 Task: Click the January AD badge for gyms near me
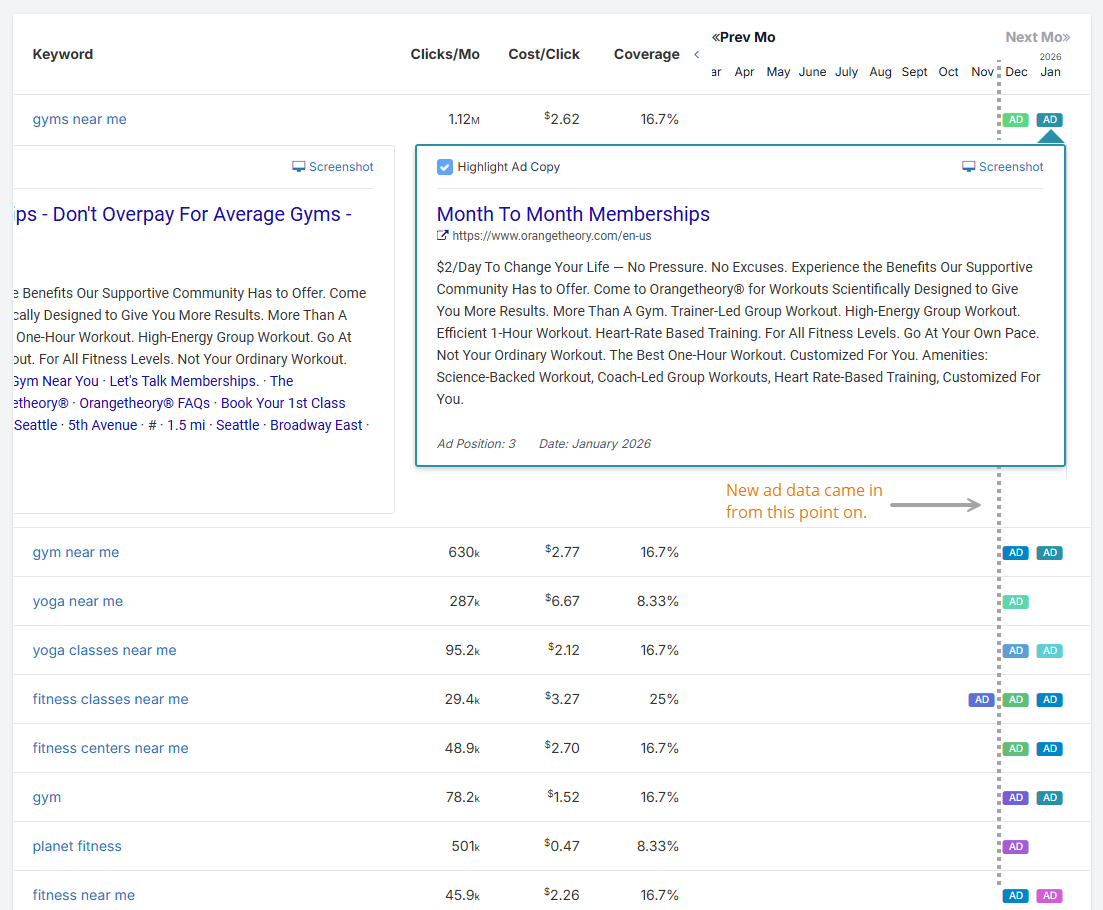[x=1049, y=120]
